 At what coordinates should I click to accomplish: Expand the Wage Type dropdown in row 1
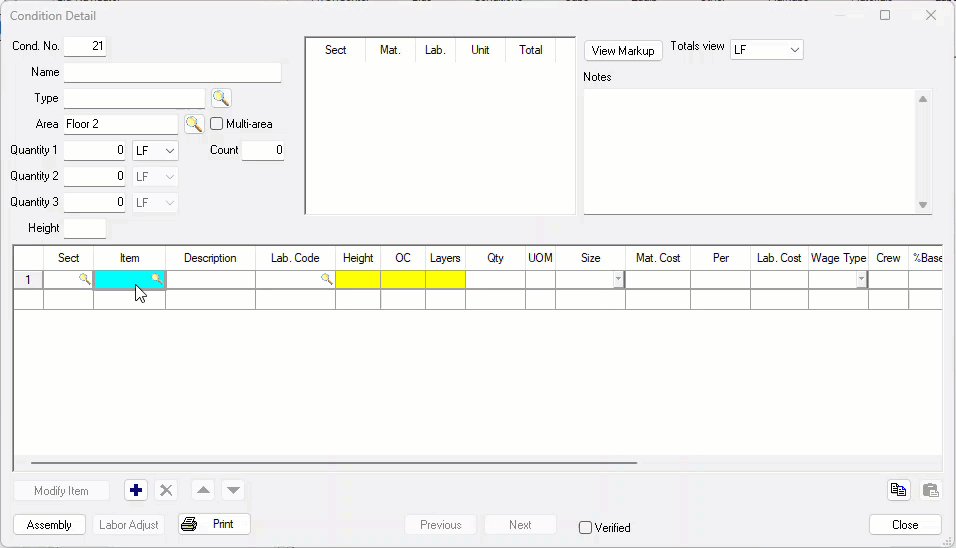click(x=861, y=279)
